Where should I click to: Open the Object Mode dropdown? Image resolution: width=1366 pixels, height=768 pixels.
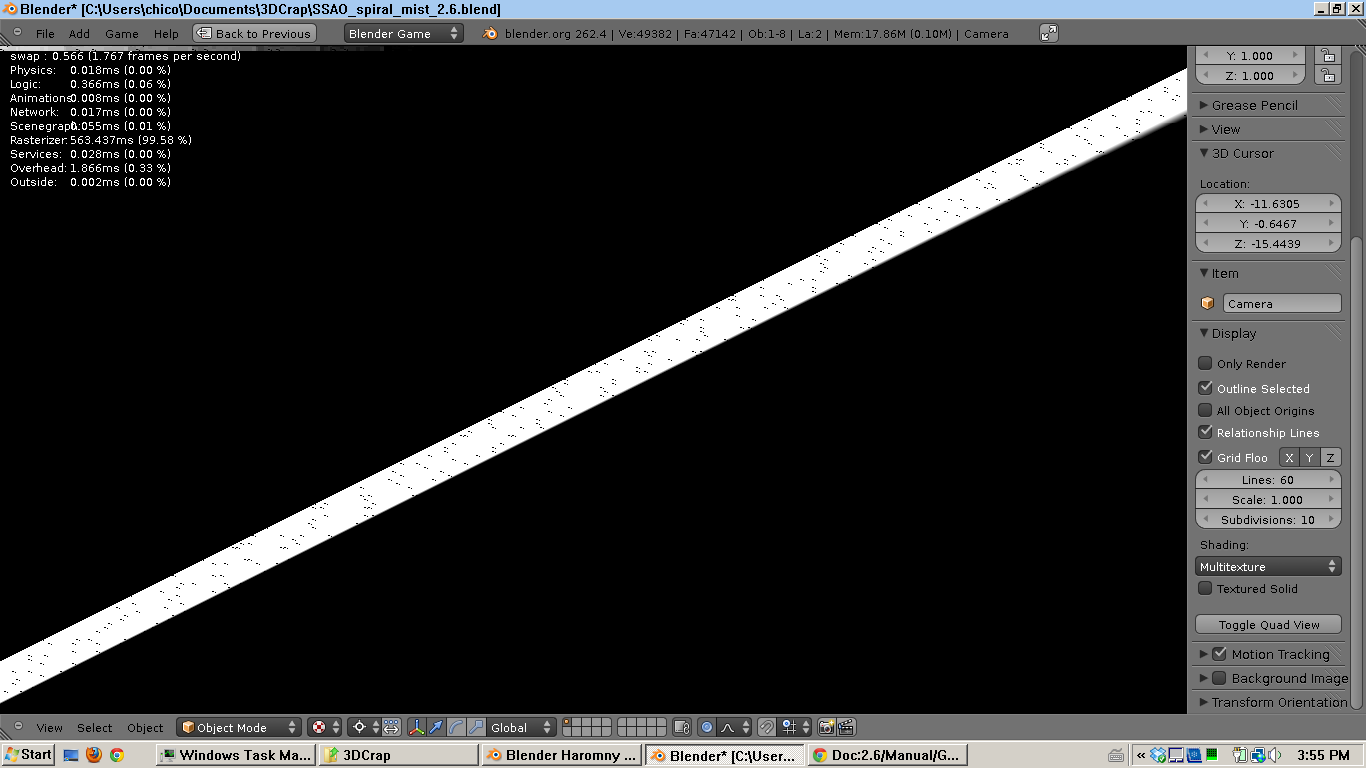[238, 727]
